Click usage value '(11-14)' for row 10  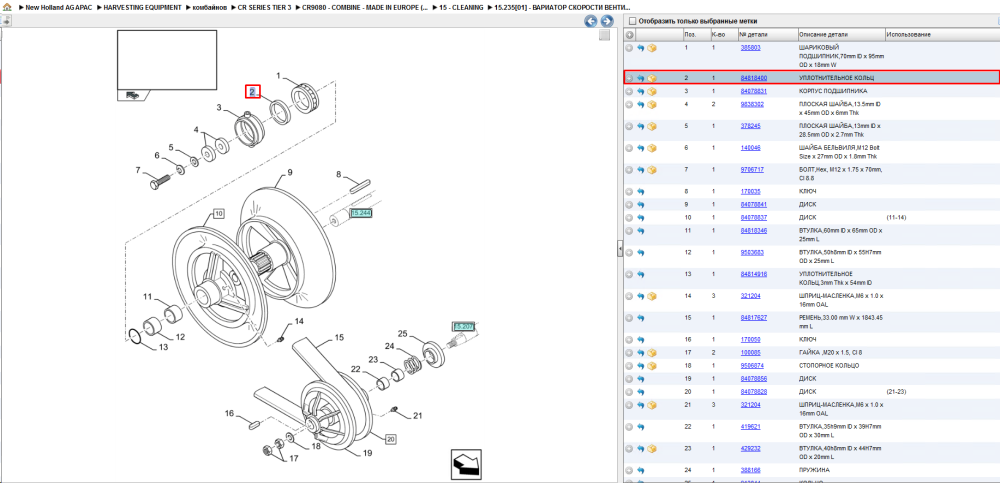(896, 218)
